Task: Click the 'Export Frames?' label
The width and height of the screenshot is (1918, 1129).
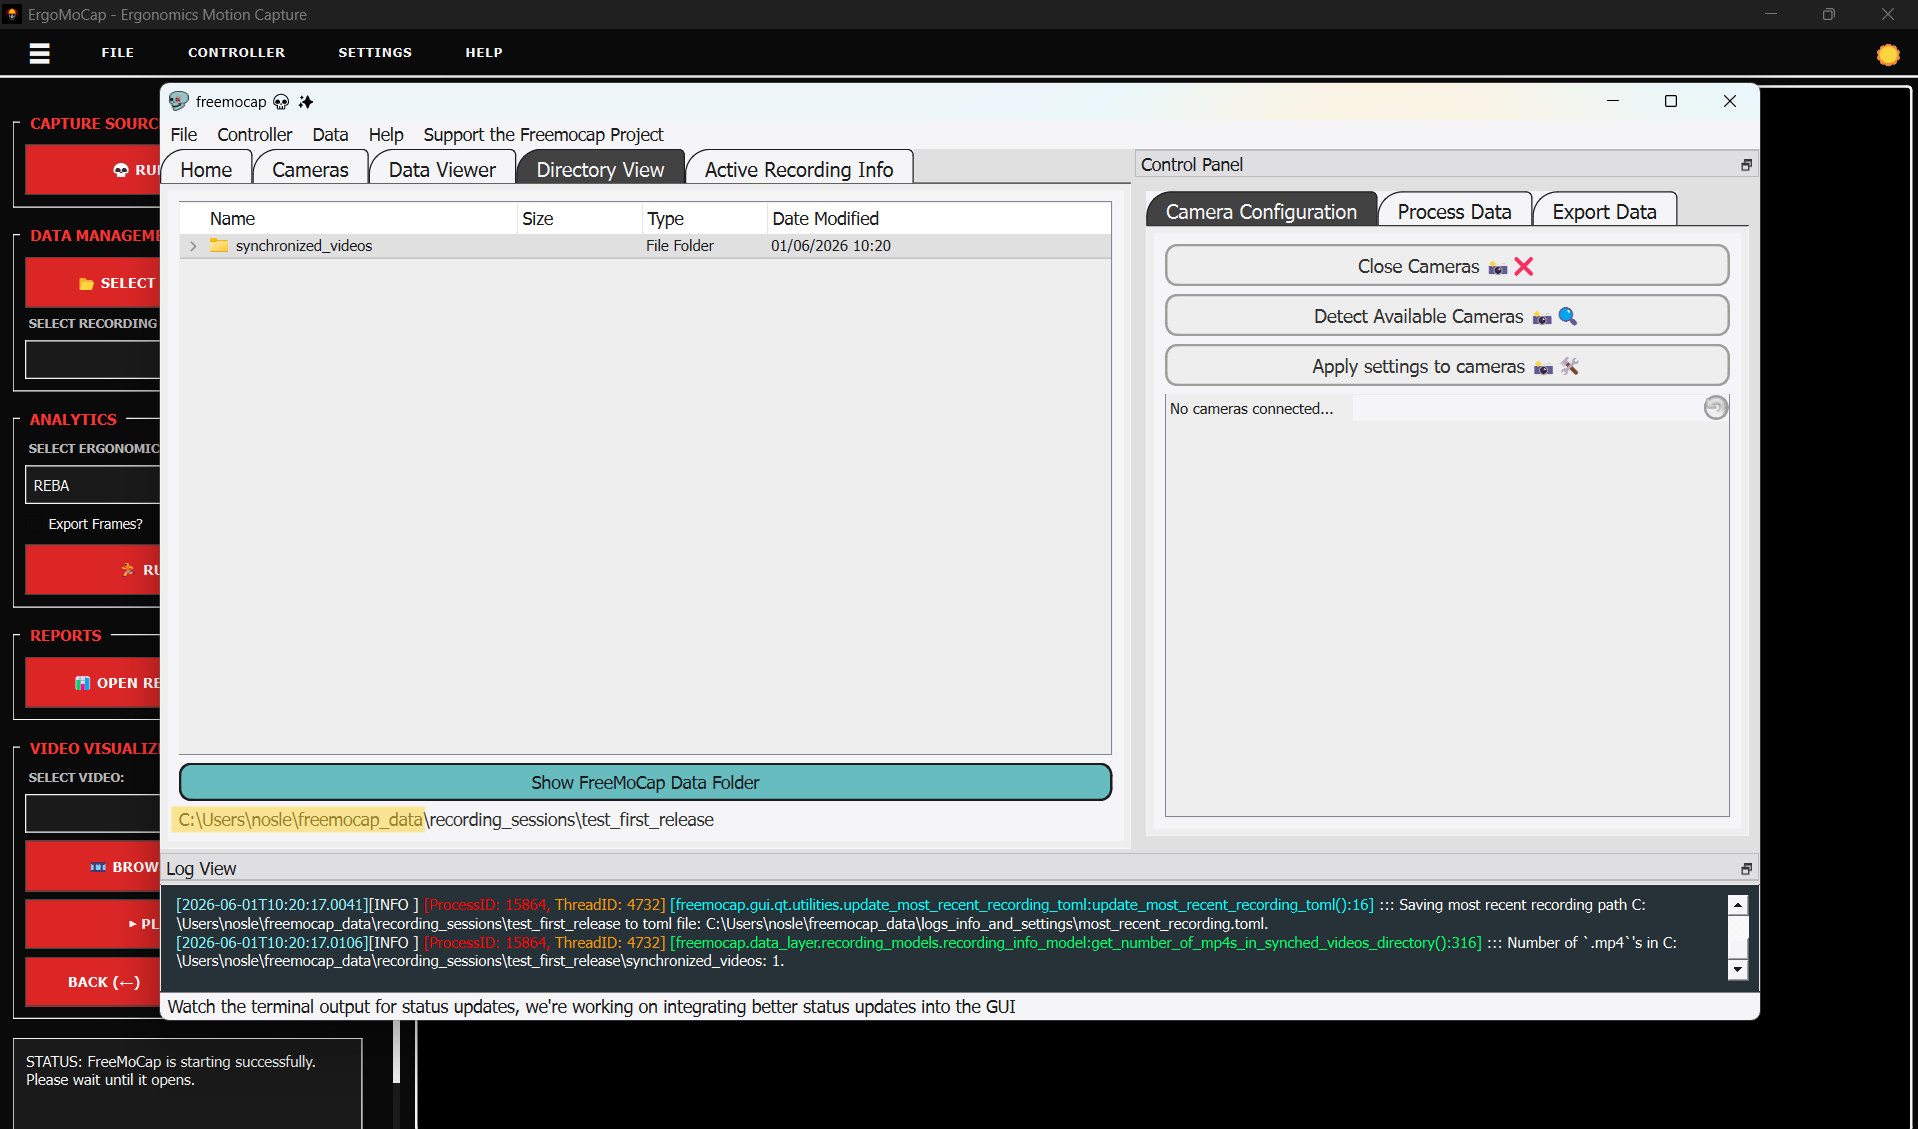Action: click(95, 524)
